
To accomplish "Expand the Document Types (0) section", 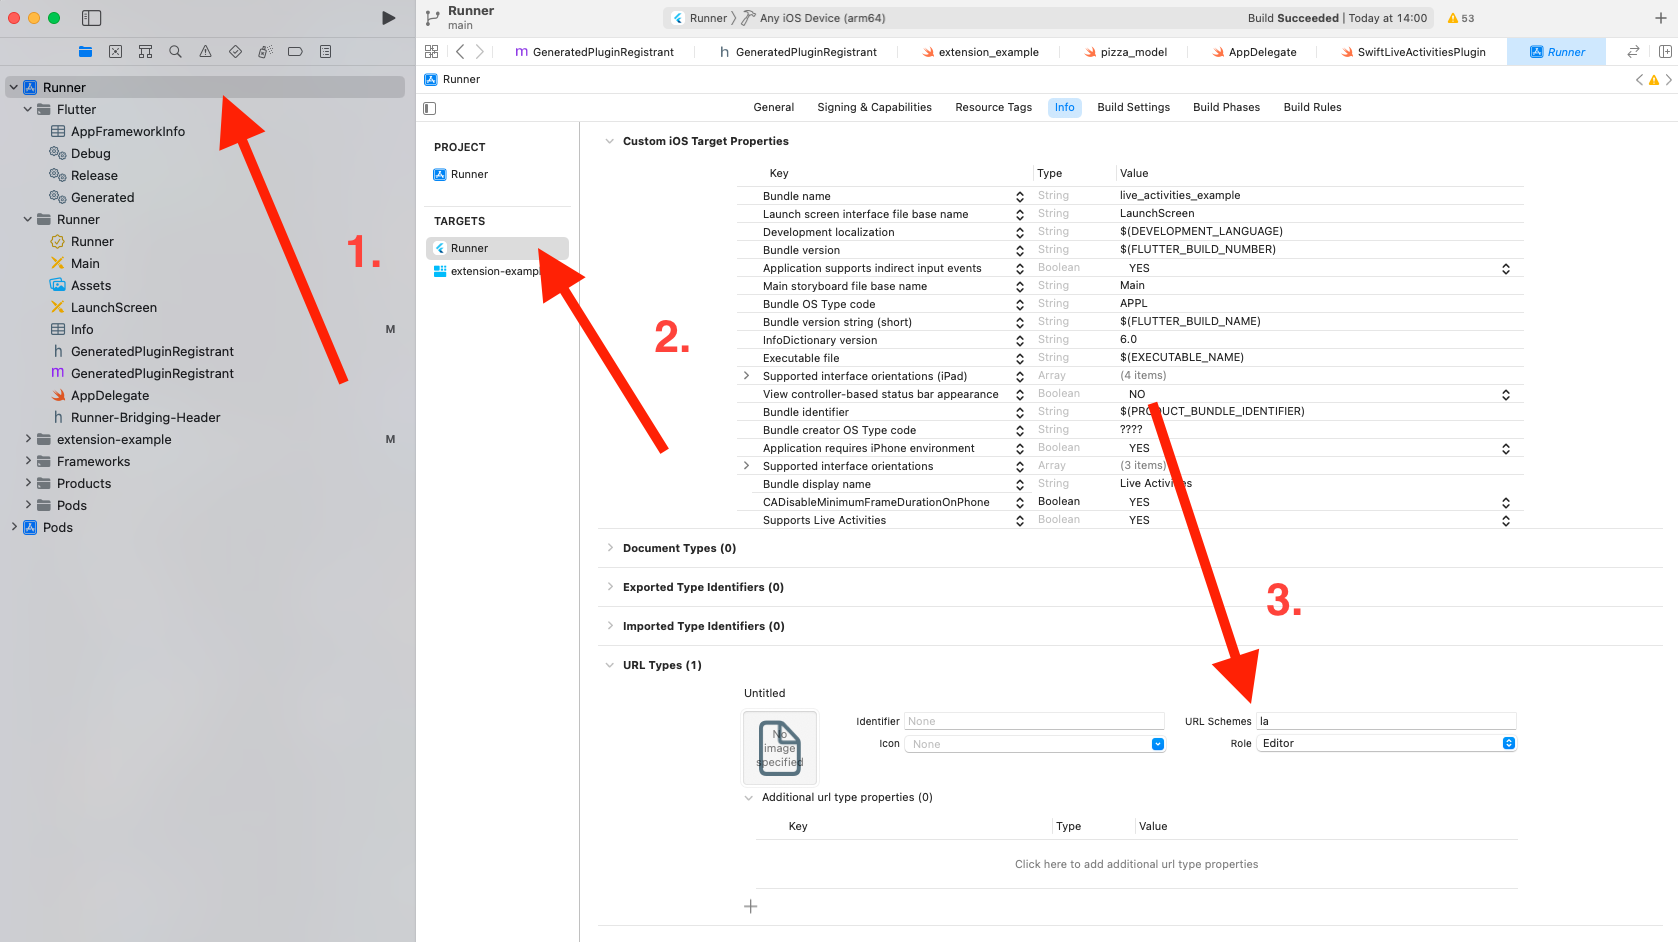I will [x=609, y=548].
